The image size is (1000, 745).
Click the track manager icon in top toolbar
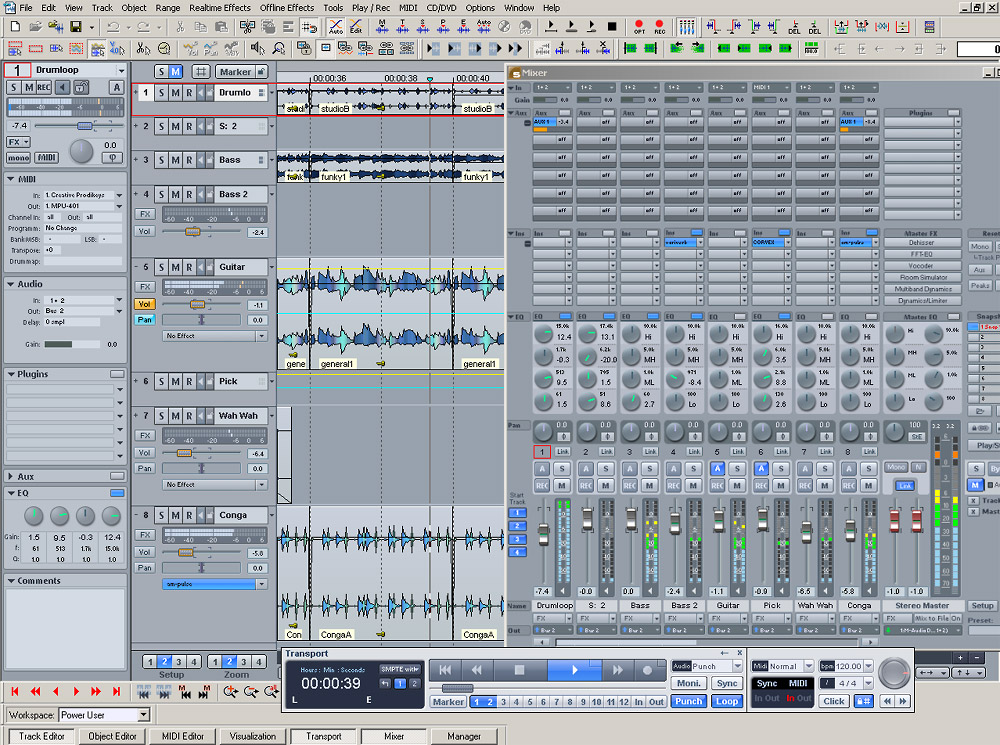click(x=929, y=27)
